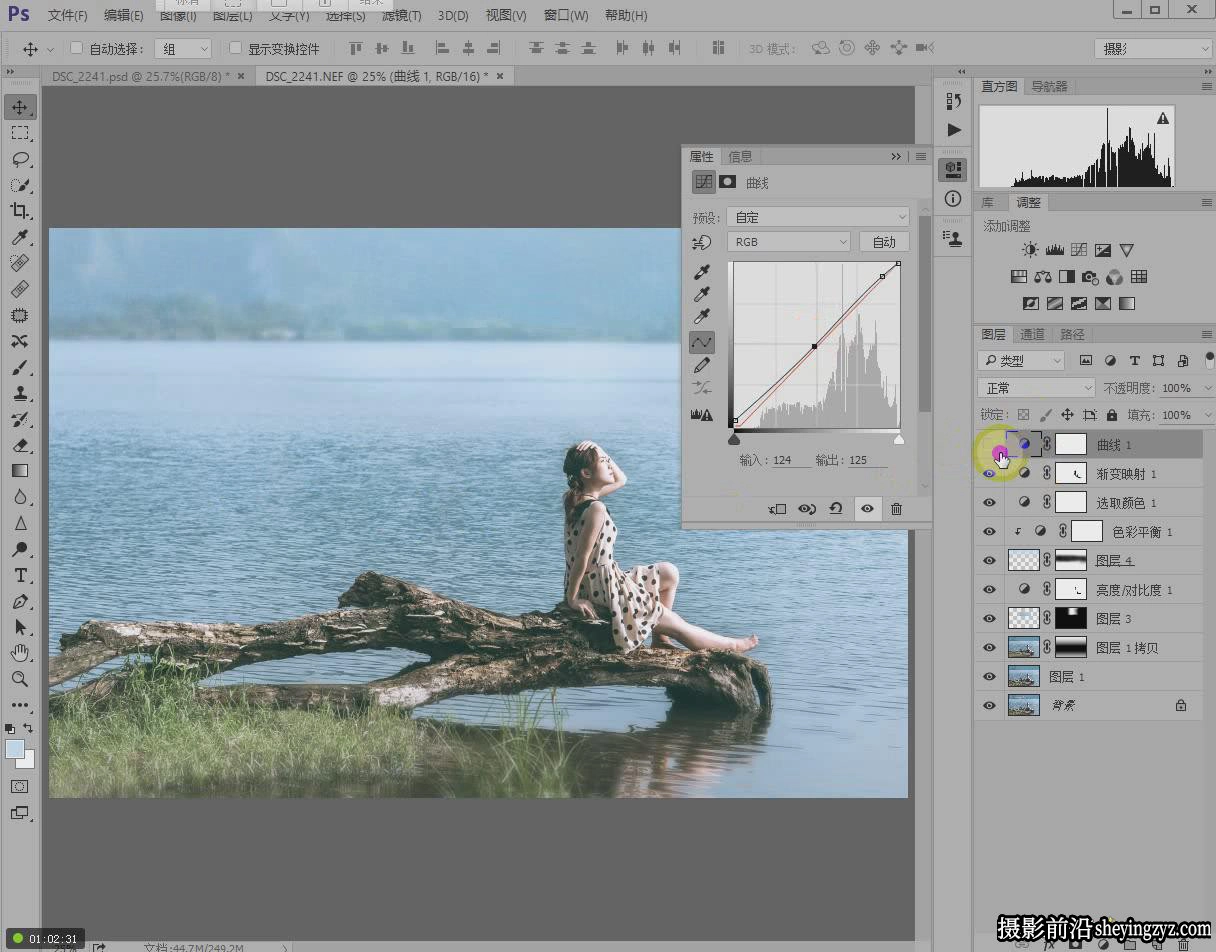Open the 3D(D) menu
The width and height of the screenshot is (1216, 952).
click(453, 16)
